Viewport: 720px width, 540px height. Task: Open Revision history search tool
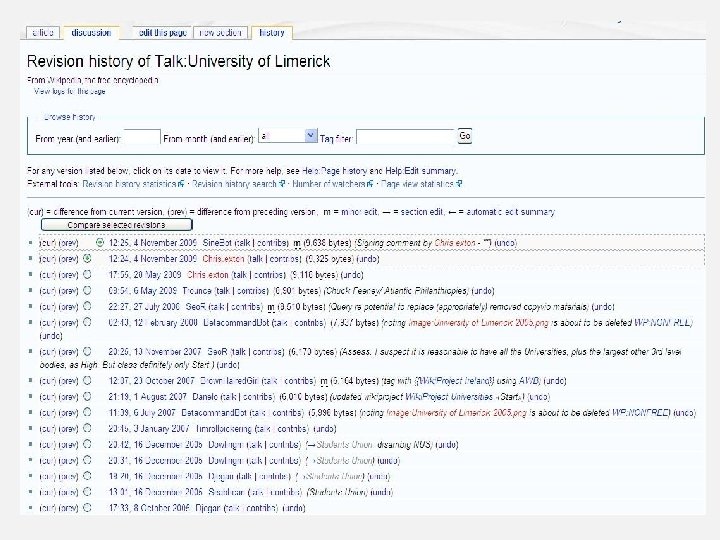pos(239,184)
